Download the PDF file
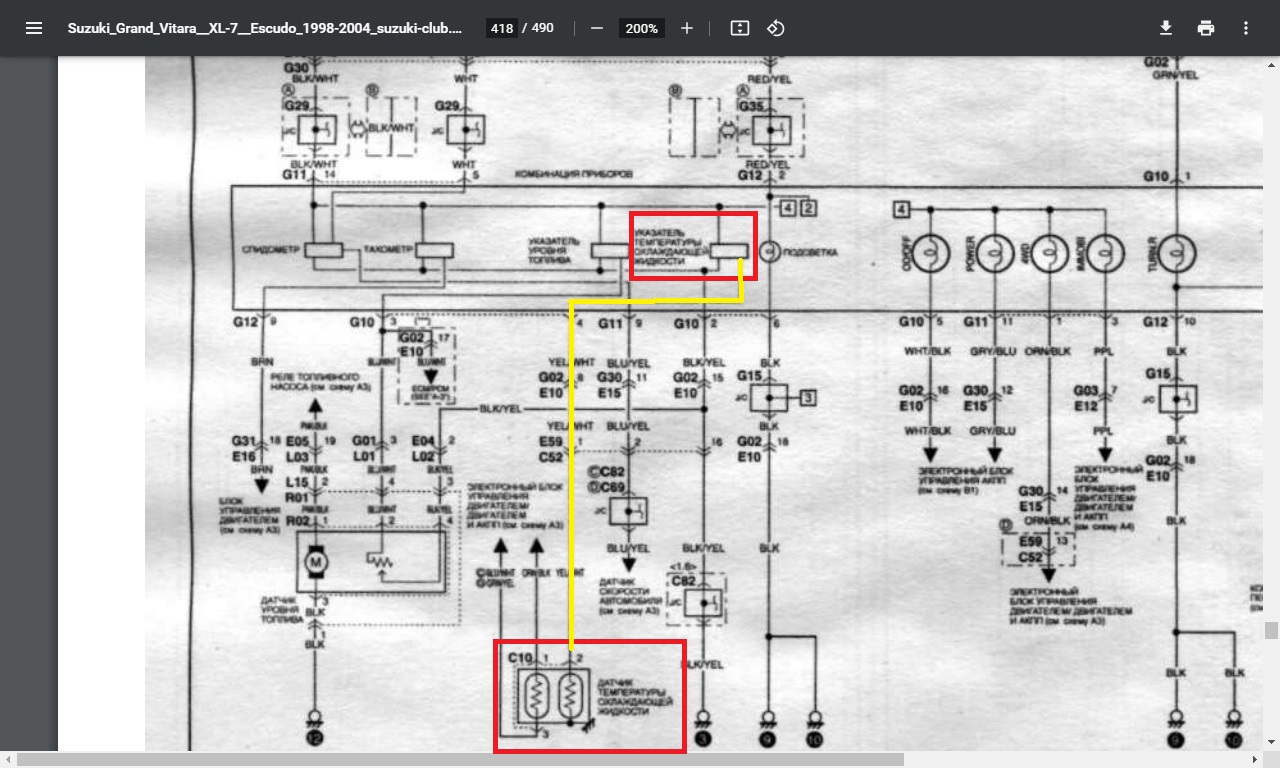The width and height of the screenshot is (1280, 768). (1166, 28)
